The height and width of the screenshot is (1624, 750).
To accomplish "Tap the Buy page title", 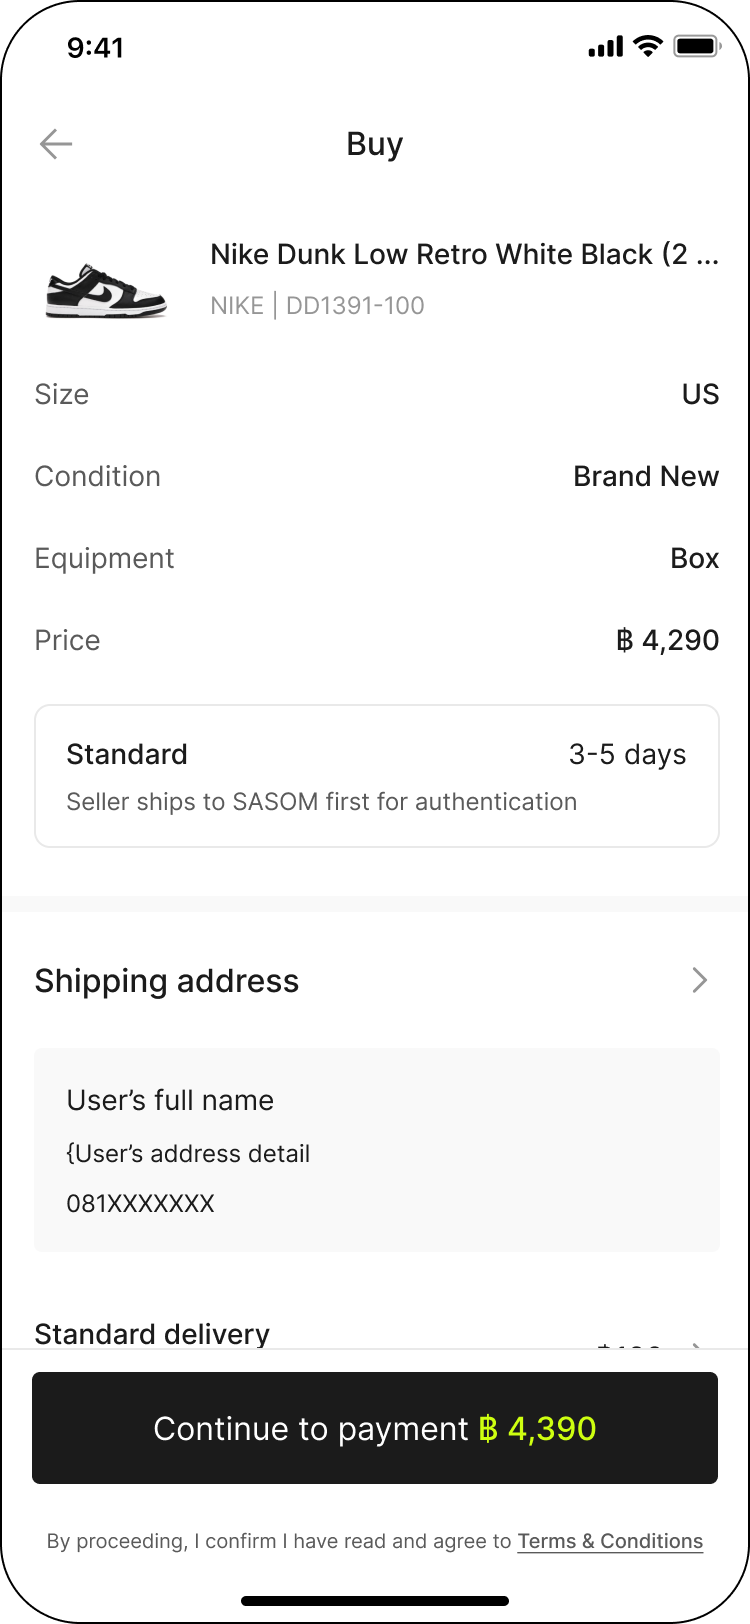I will point(375,144).
